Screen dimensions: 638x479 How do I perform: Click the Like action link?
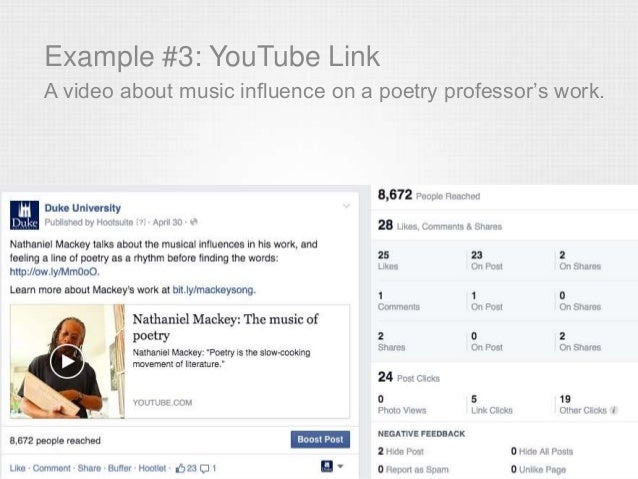[x=17, y=467]
